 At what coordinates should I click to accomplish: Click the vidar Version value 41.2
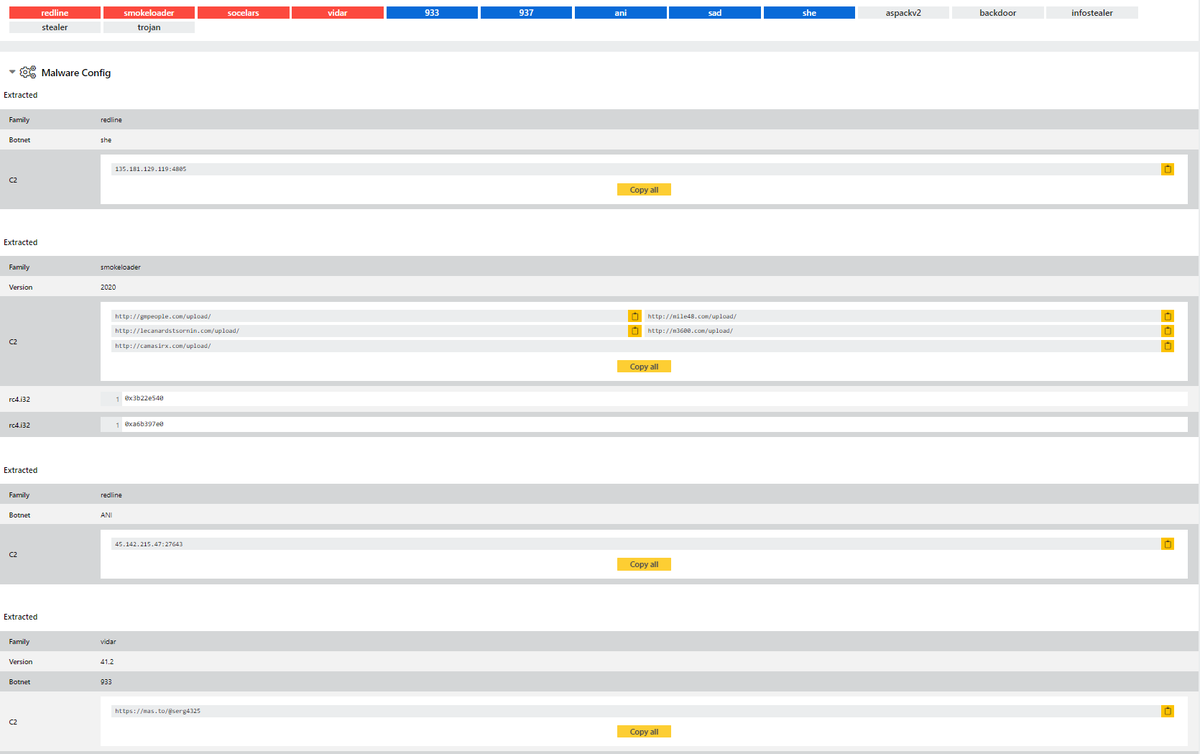(108, 661)
